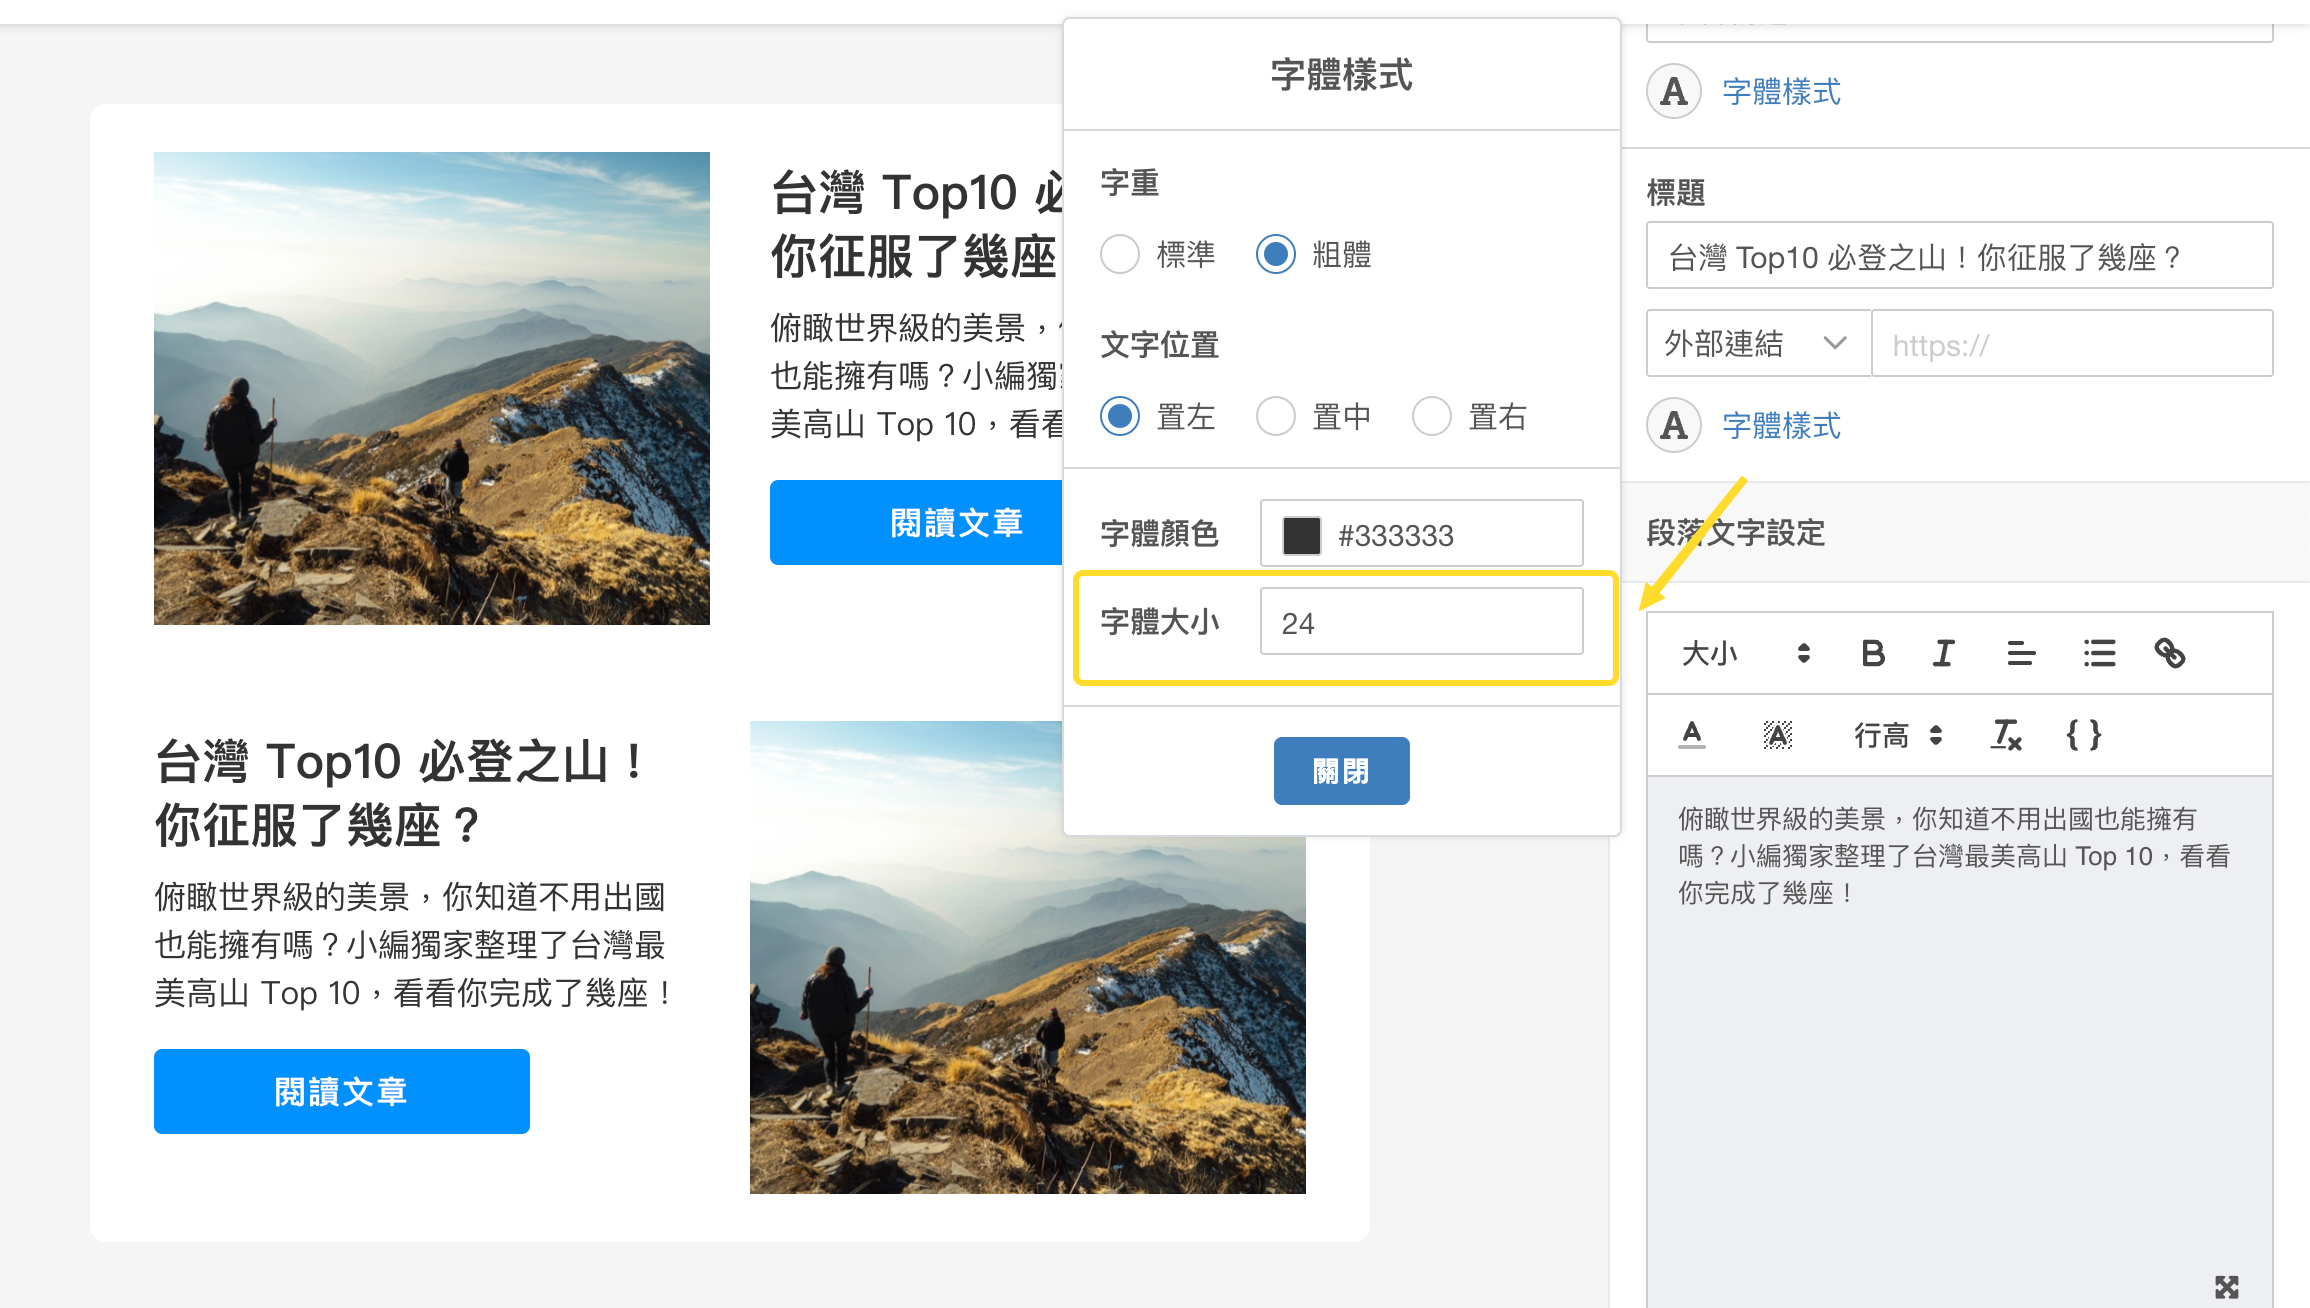Toggle bold formatting in paragraph editor

point(1873,654)
